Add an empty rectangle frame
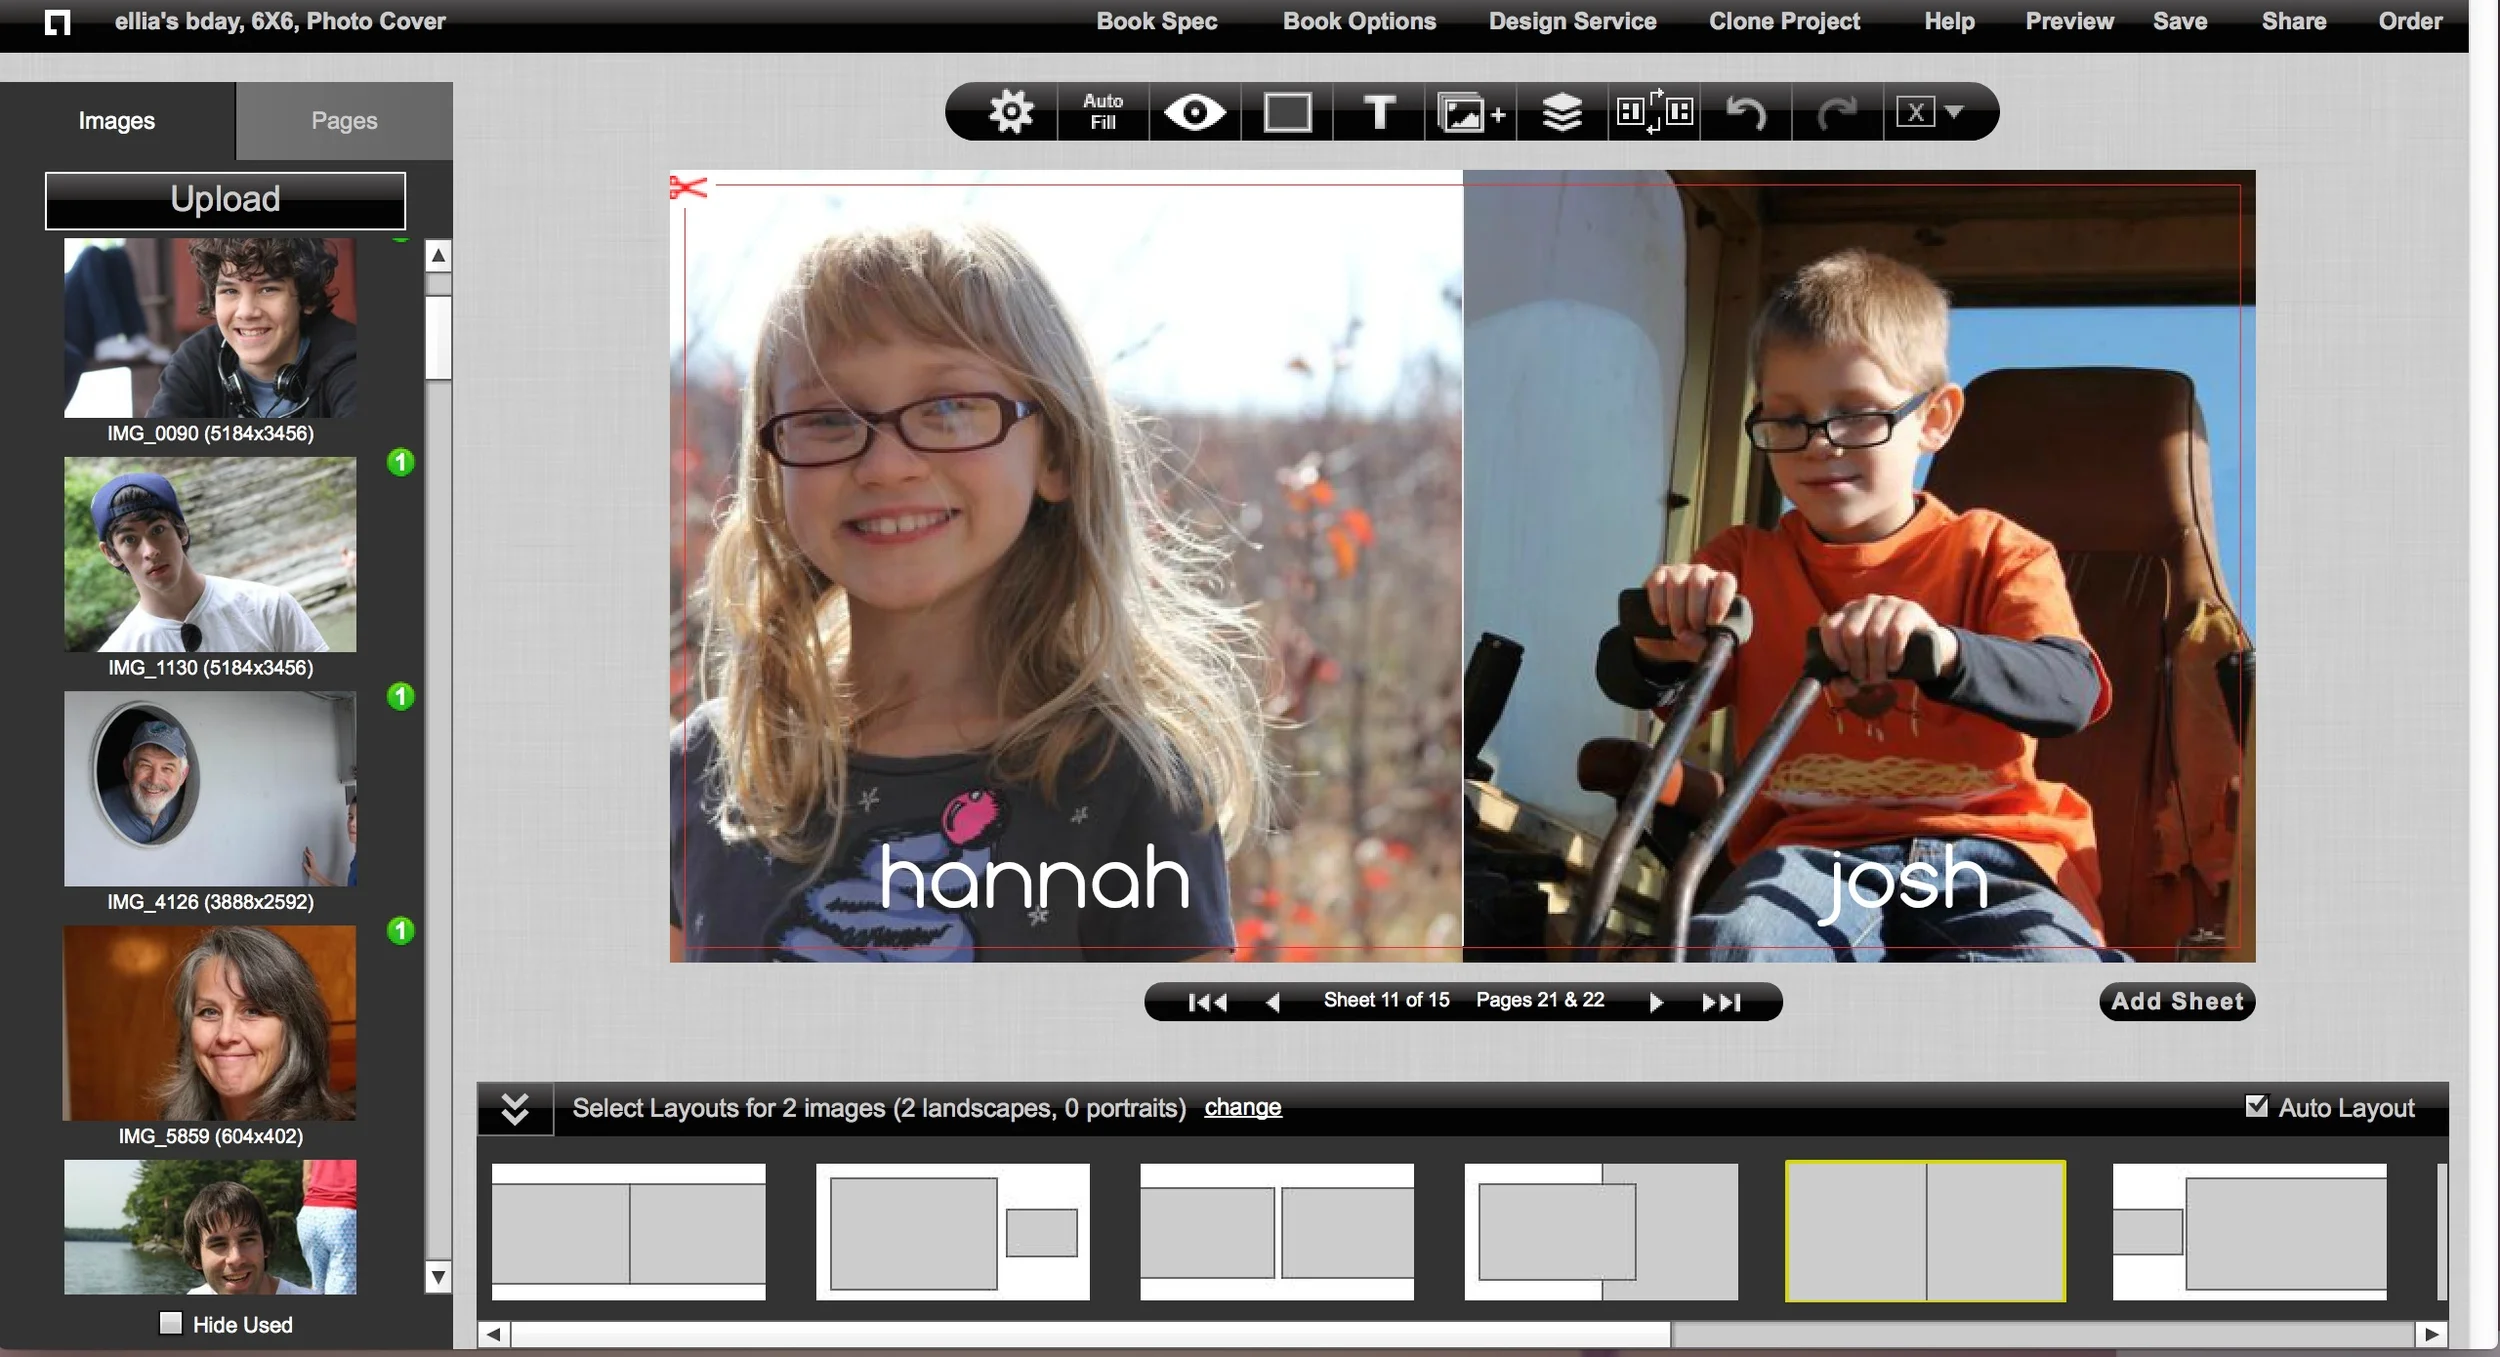Screen dimensions: 2500x1357 coord(1287,112)
